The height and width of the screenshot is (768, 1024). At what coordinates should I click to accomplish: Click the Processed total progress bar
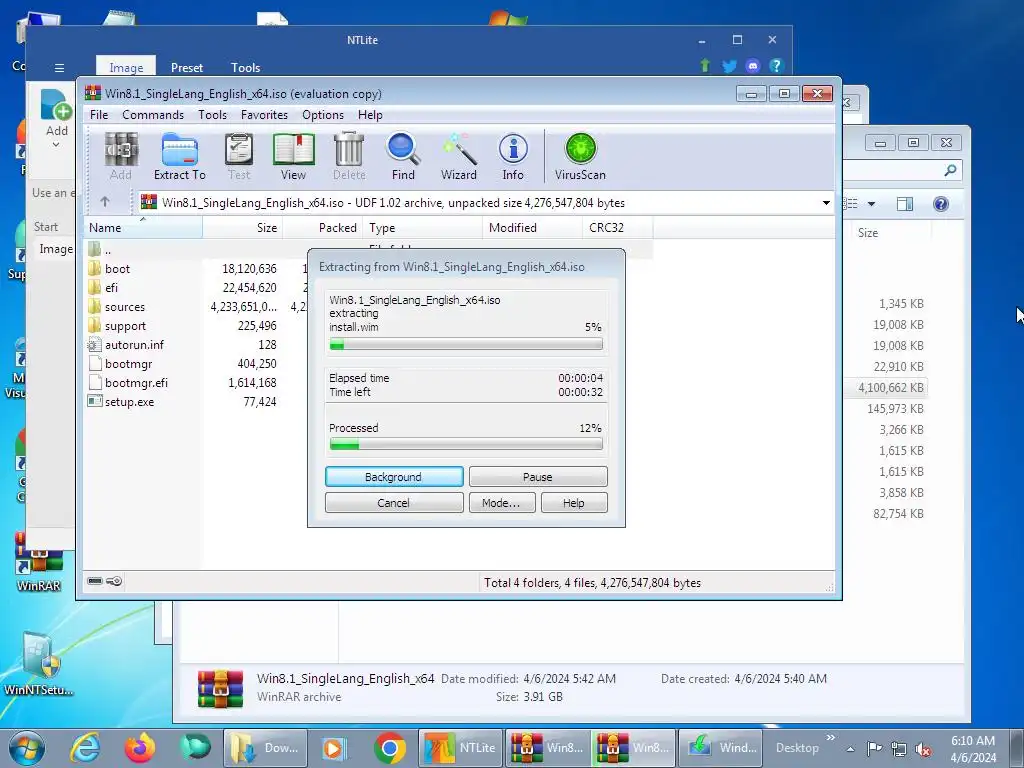coord(466,445)
